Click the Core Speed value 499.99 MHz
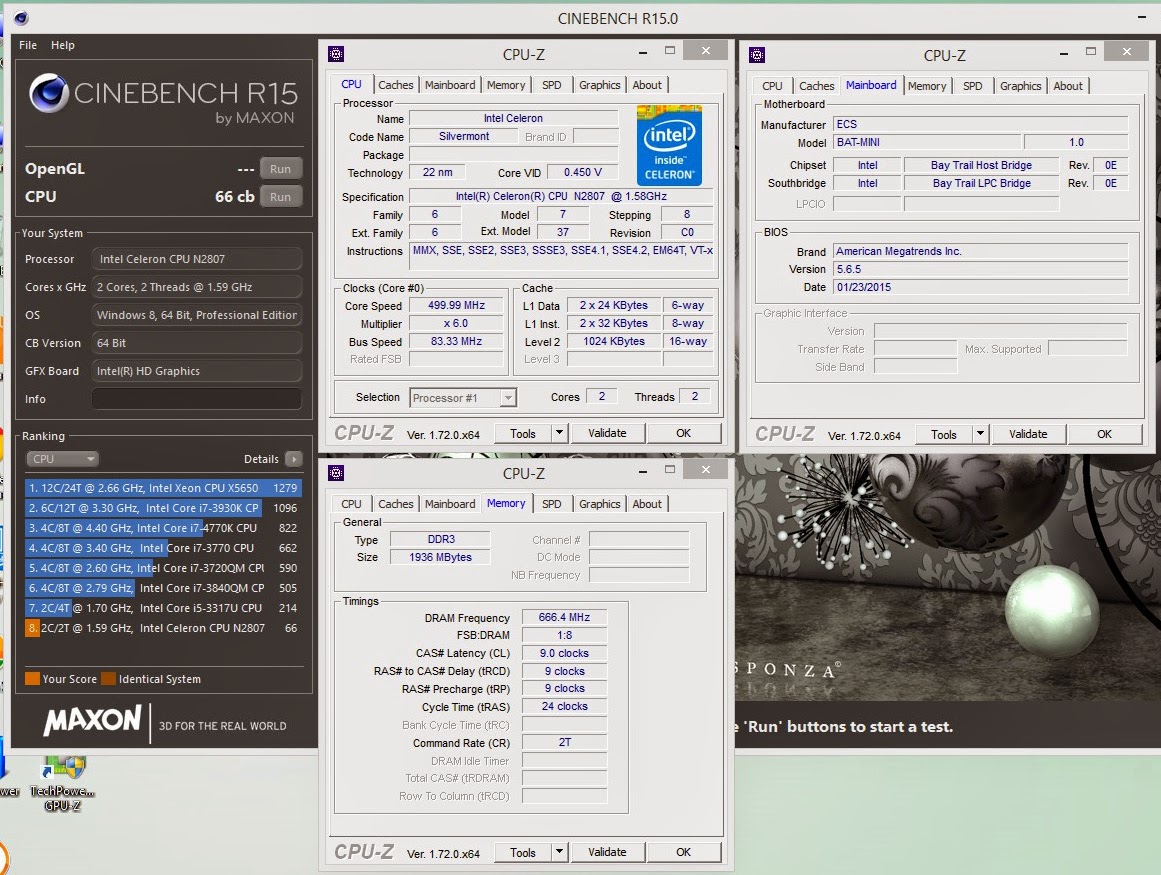 (456, 305)
